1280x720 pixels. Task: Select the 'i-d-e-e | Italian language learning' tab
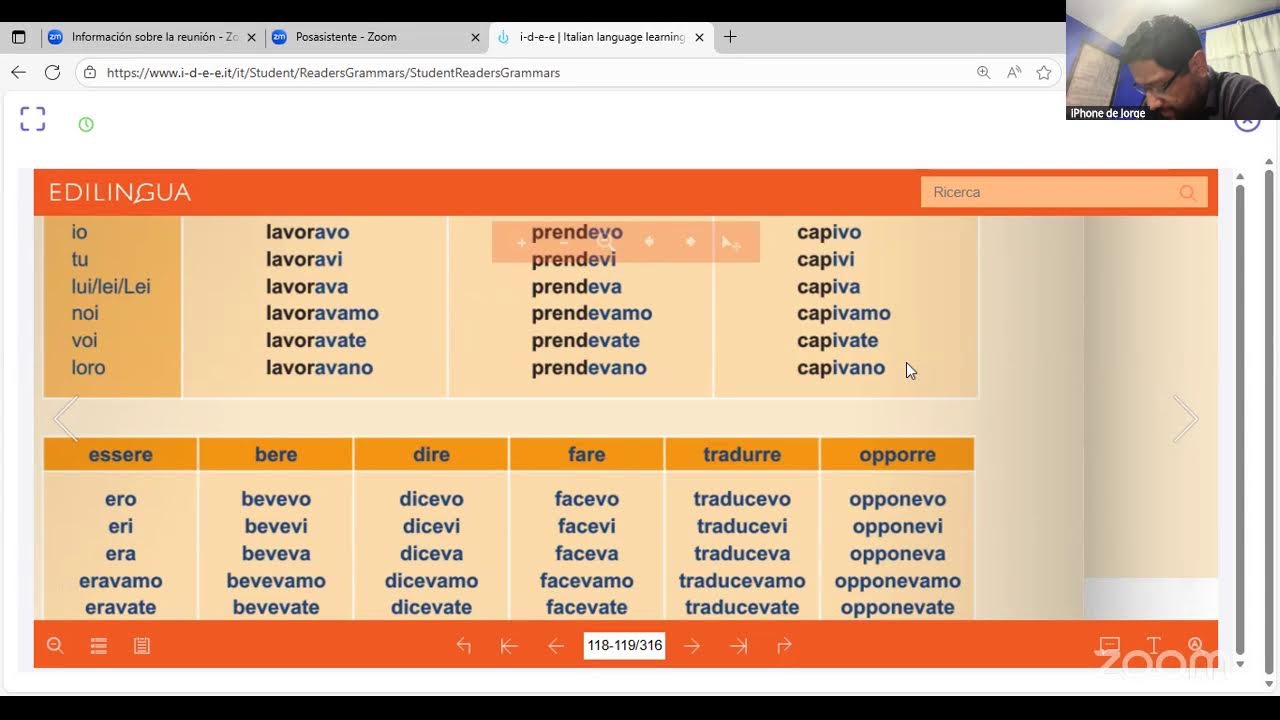click(600, 37)
